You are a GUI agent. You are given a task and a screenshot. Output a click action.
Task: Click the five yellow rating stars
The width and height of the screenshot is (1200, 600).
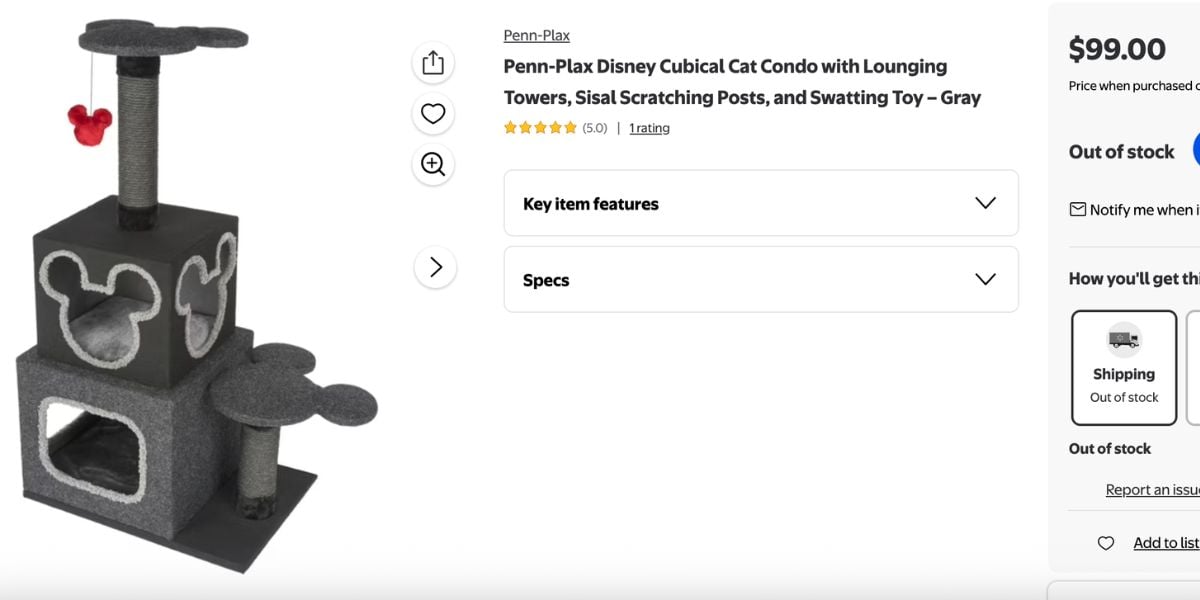point(540,128)
